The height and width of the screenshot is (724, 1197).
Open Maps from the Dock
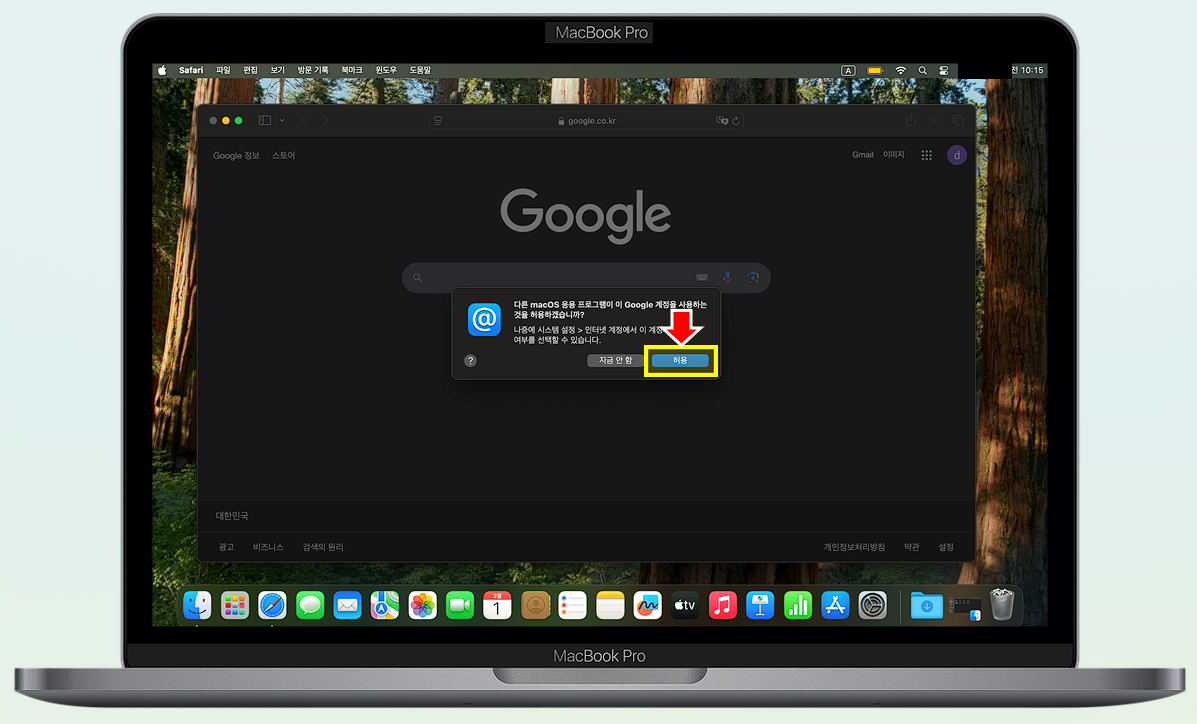(x=385, y=606)
